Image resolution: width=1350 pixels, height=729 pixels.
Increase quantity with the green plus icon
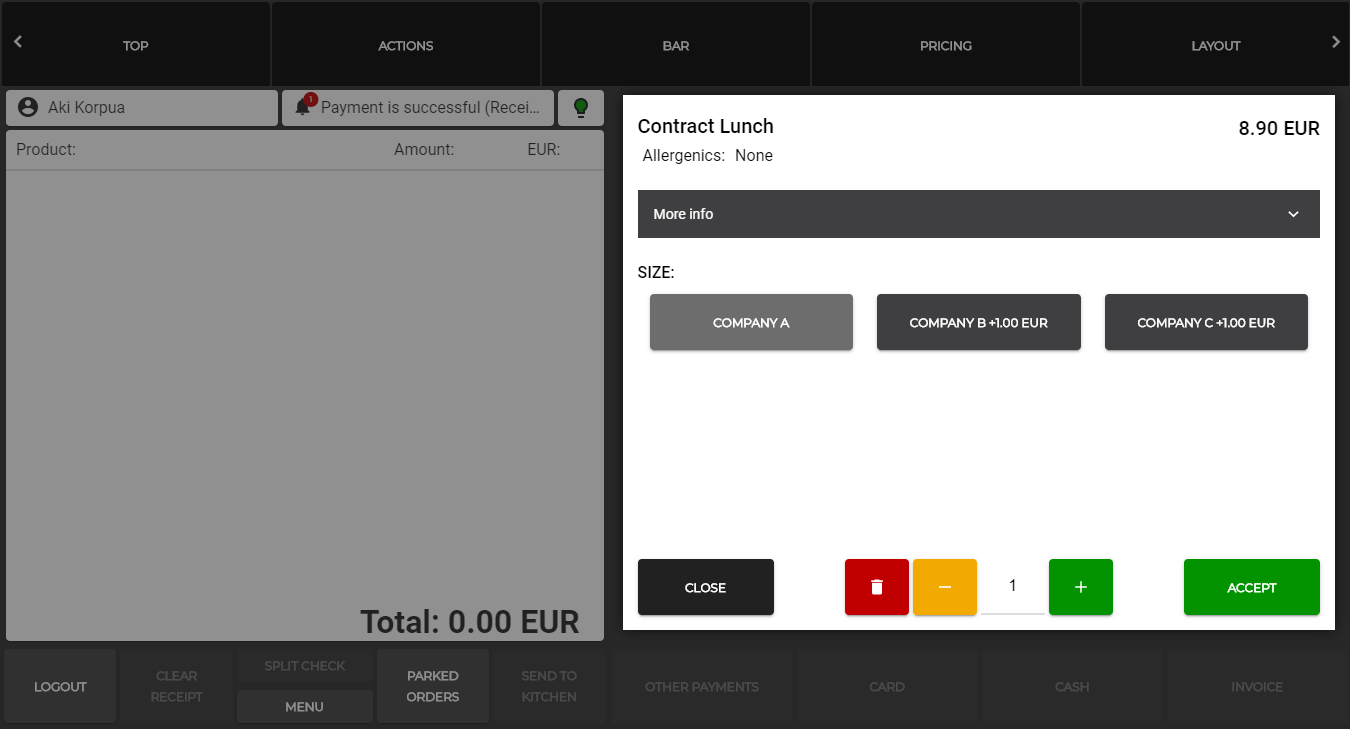(x=1080, y=587)
